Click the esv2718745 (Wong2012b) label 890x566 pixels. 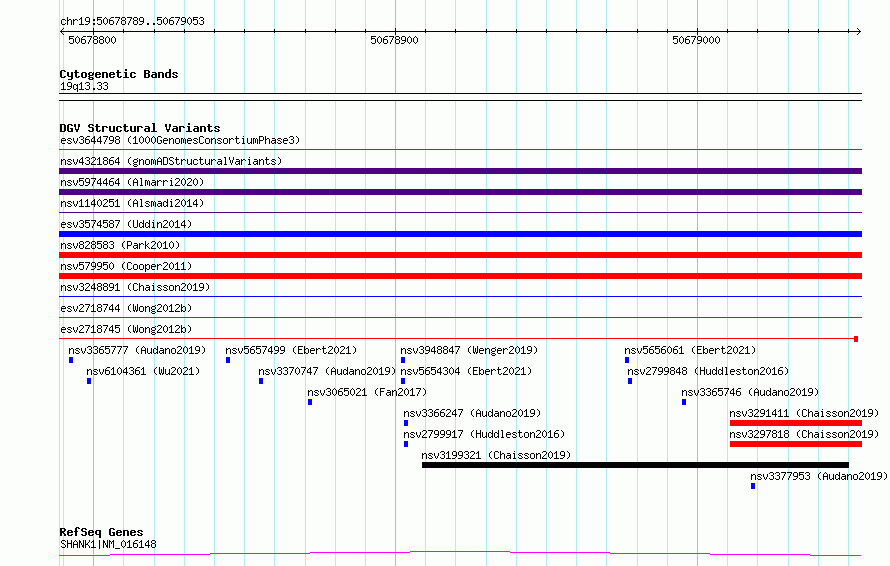pyautogui.click(x=126, y=329)
